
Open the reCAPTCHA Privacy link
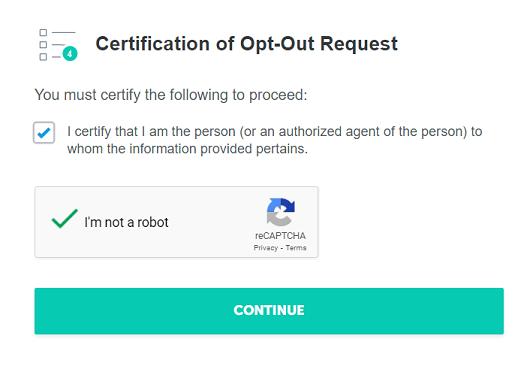(x=266, y=248)
